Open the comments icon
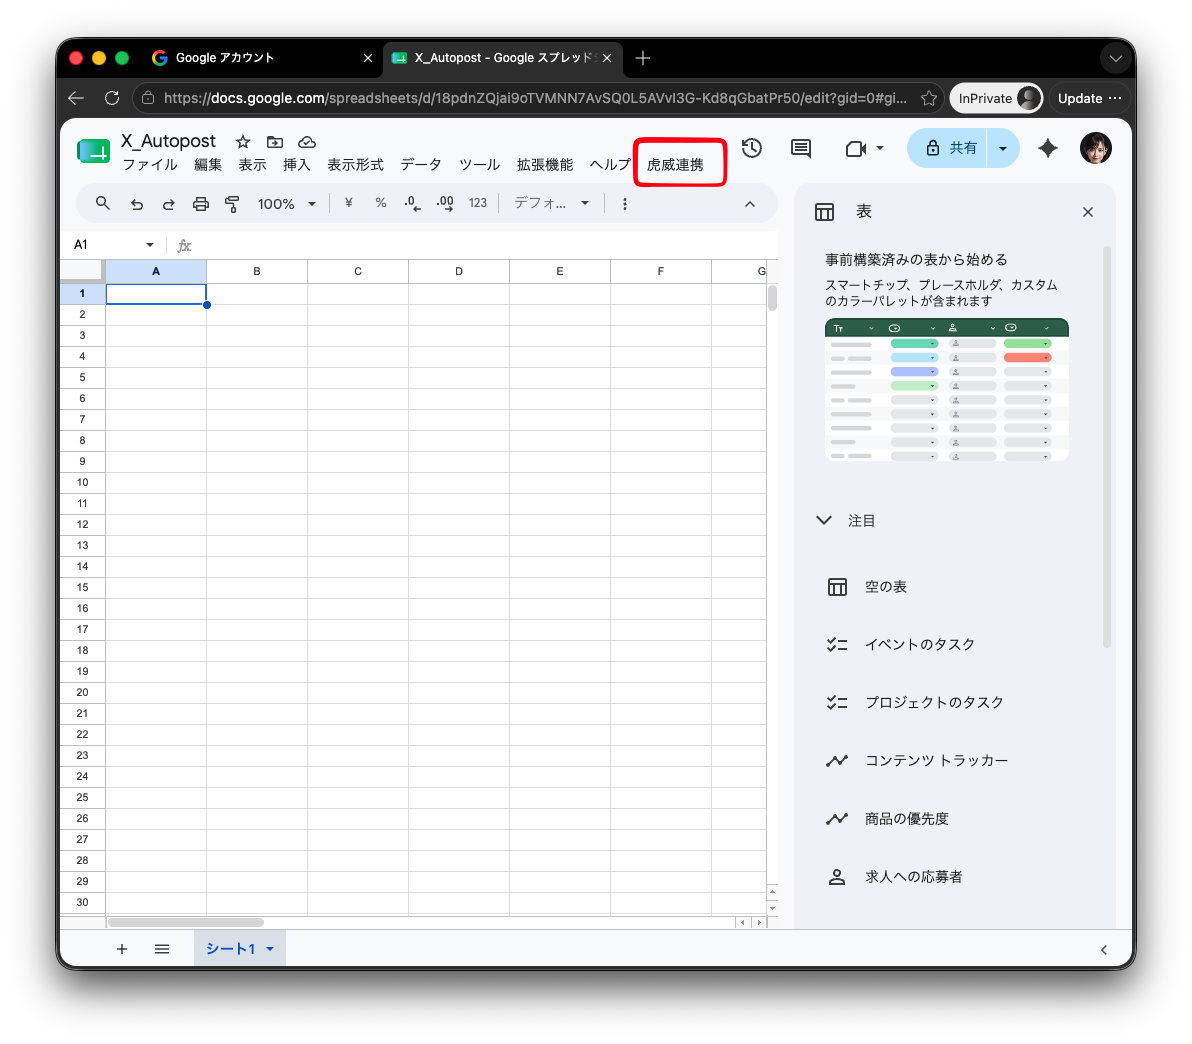The image size is (1192, 1044). pos(800,148)
